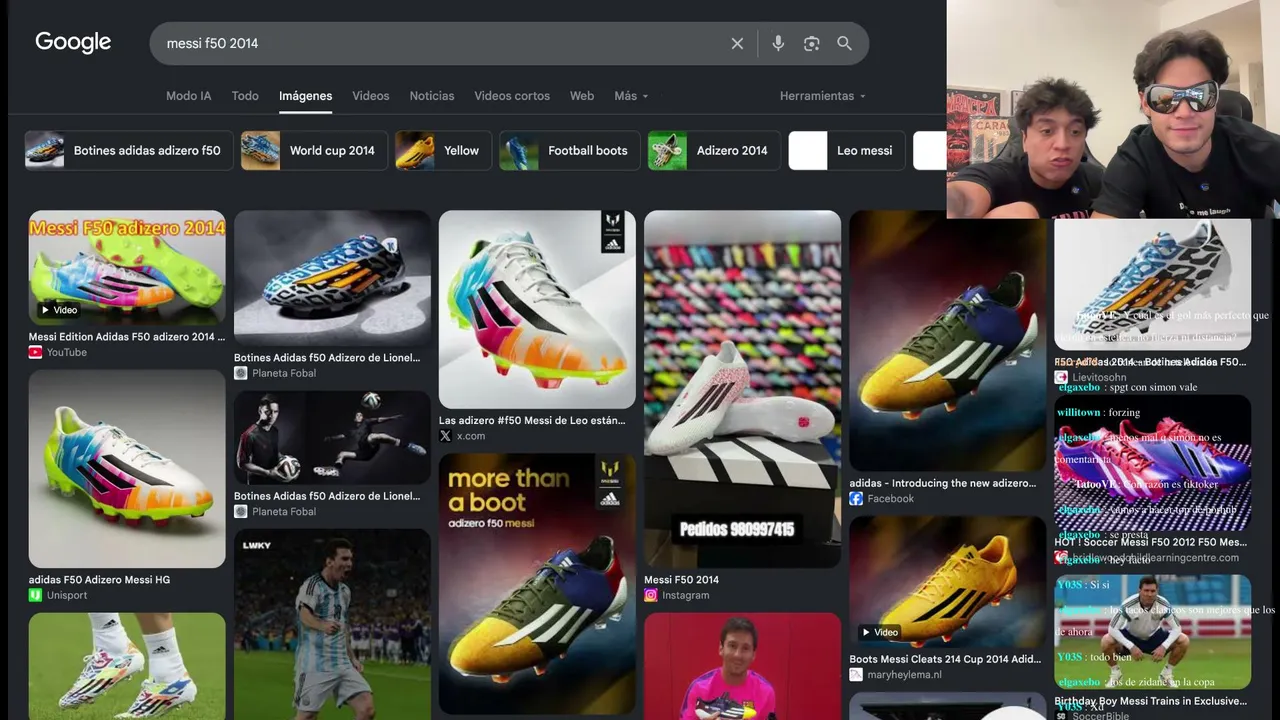Start voice search with the microphone icon
Viewport: 1280px width, 720px height.
(778, 44)
